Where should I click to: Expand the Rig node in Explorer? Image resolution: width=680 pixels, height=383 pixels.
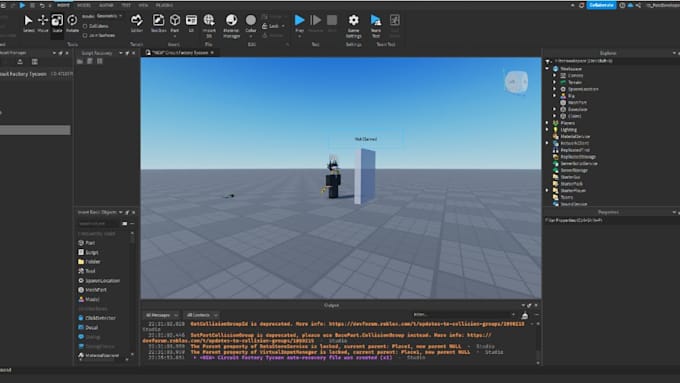coord(555,95)
